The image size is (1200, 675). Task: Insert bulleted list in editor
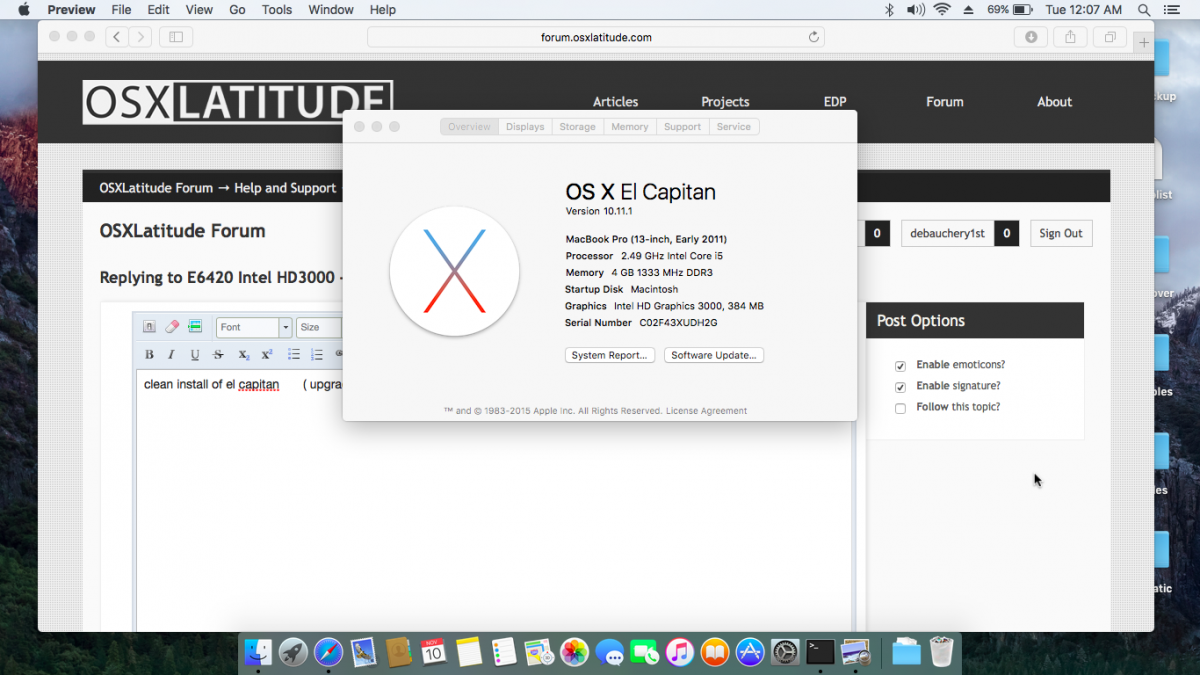(x=294, y=354)
